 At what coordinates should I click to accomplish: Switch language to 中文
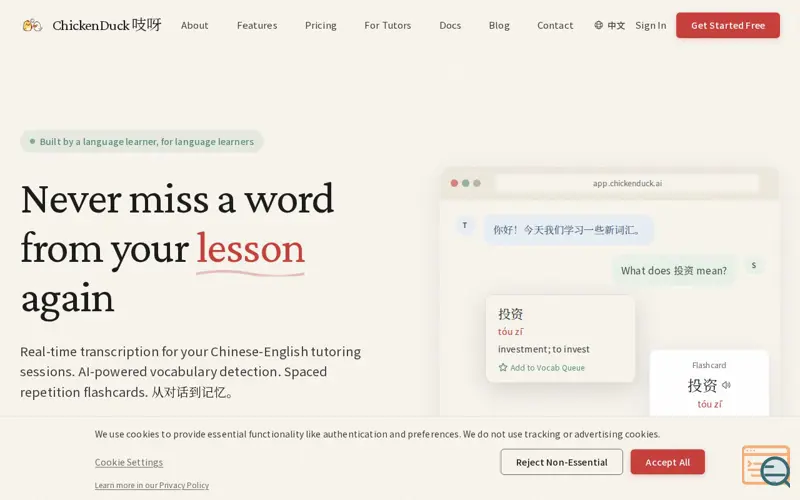pyautogui.click(x=616, y=25)
